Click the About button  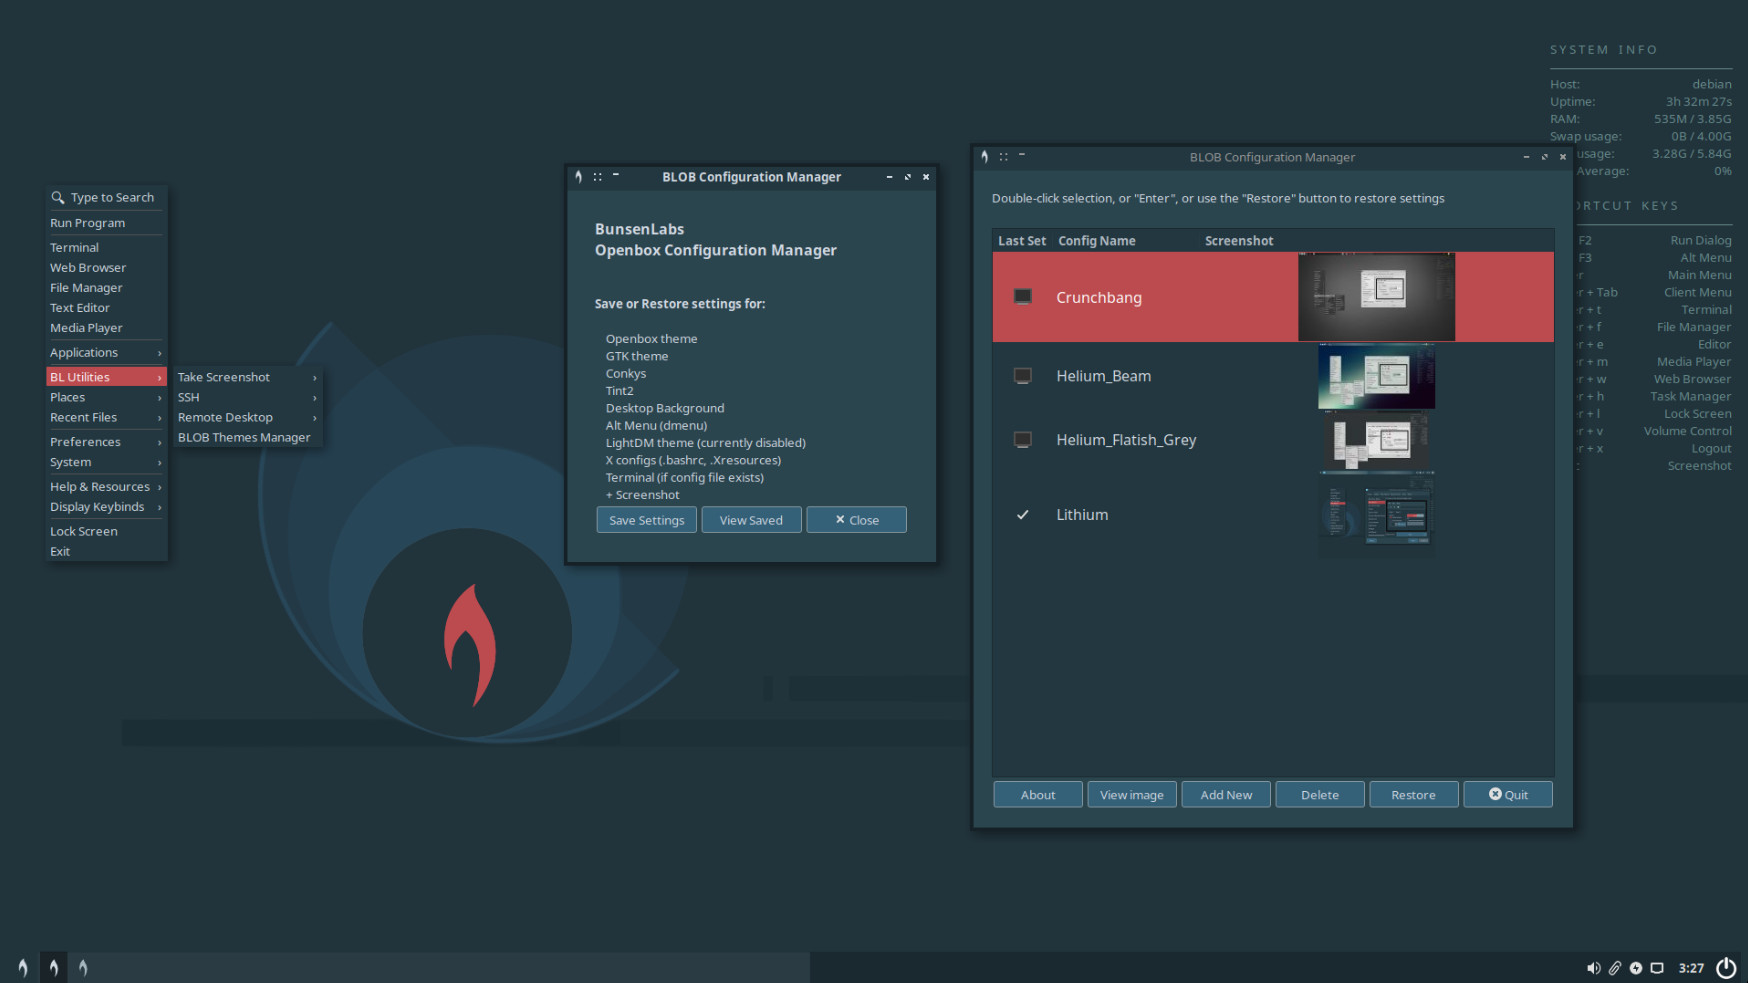click(1038, 795)
